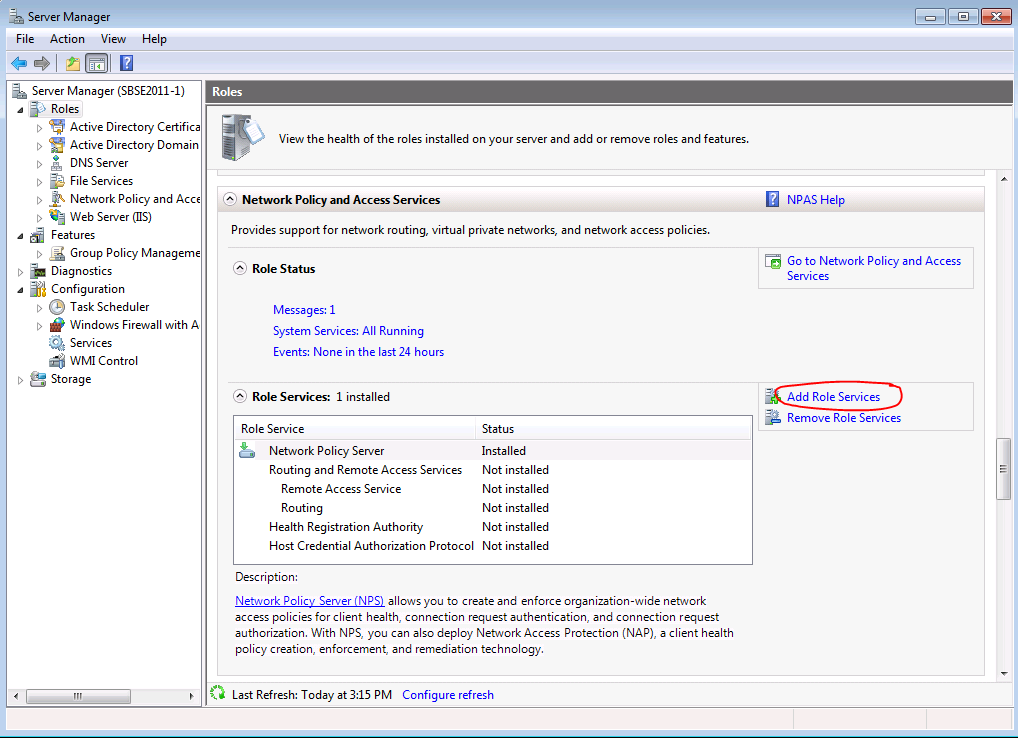Click the Forward arrow toolbar icon

[x=42, y=64]
